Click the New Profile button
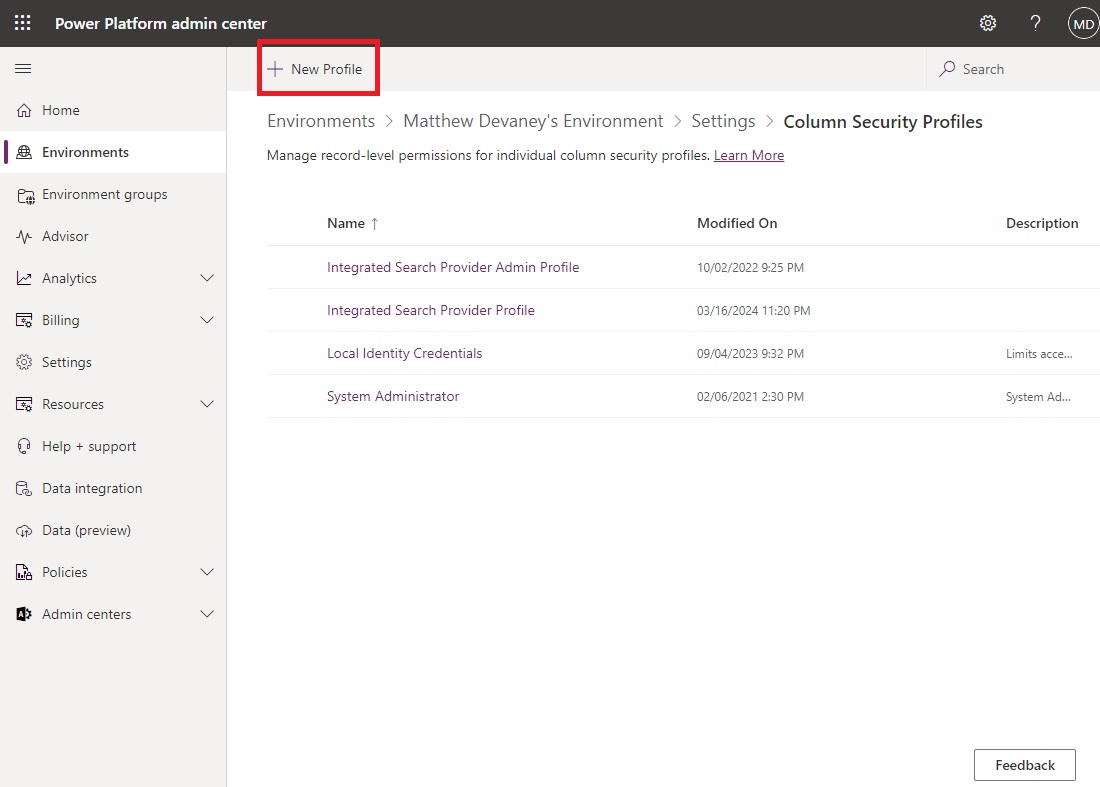Image resolution: width=1100 pixels, height=787 pixels. (318, 68)
